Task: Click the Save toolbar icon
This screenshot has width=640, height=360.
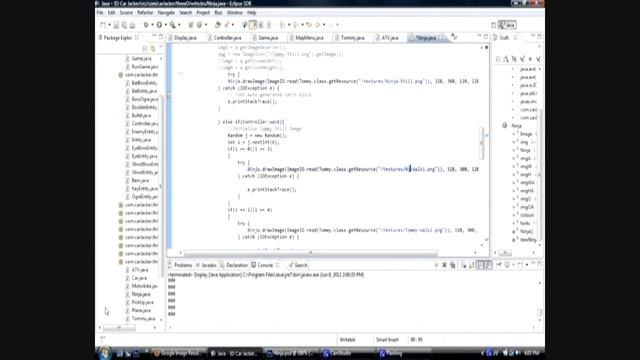Action: (x=116, y=25)
